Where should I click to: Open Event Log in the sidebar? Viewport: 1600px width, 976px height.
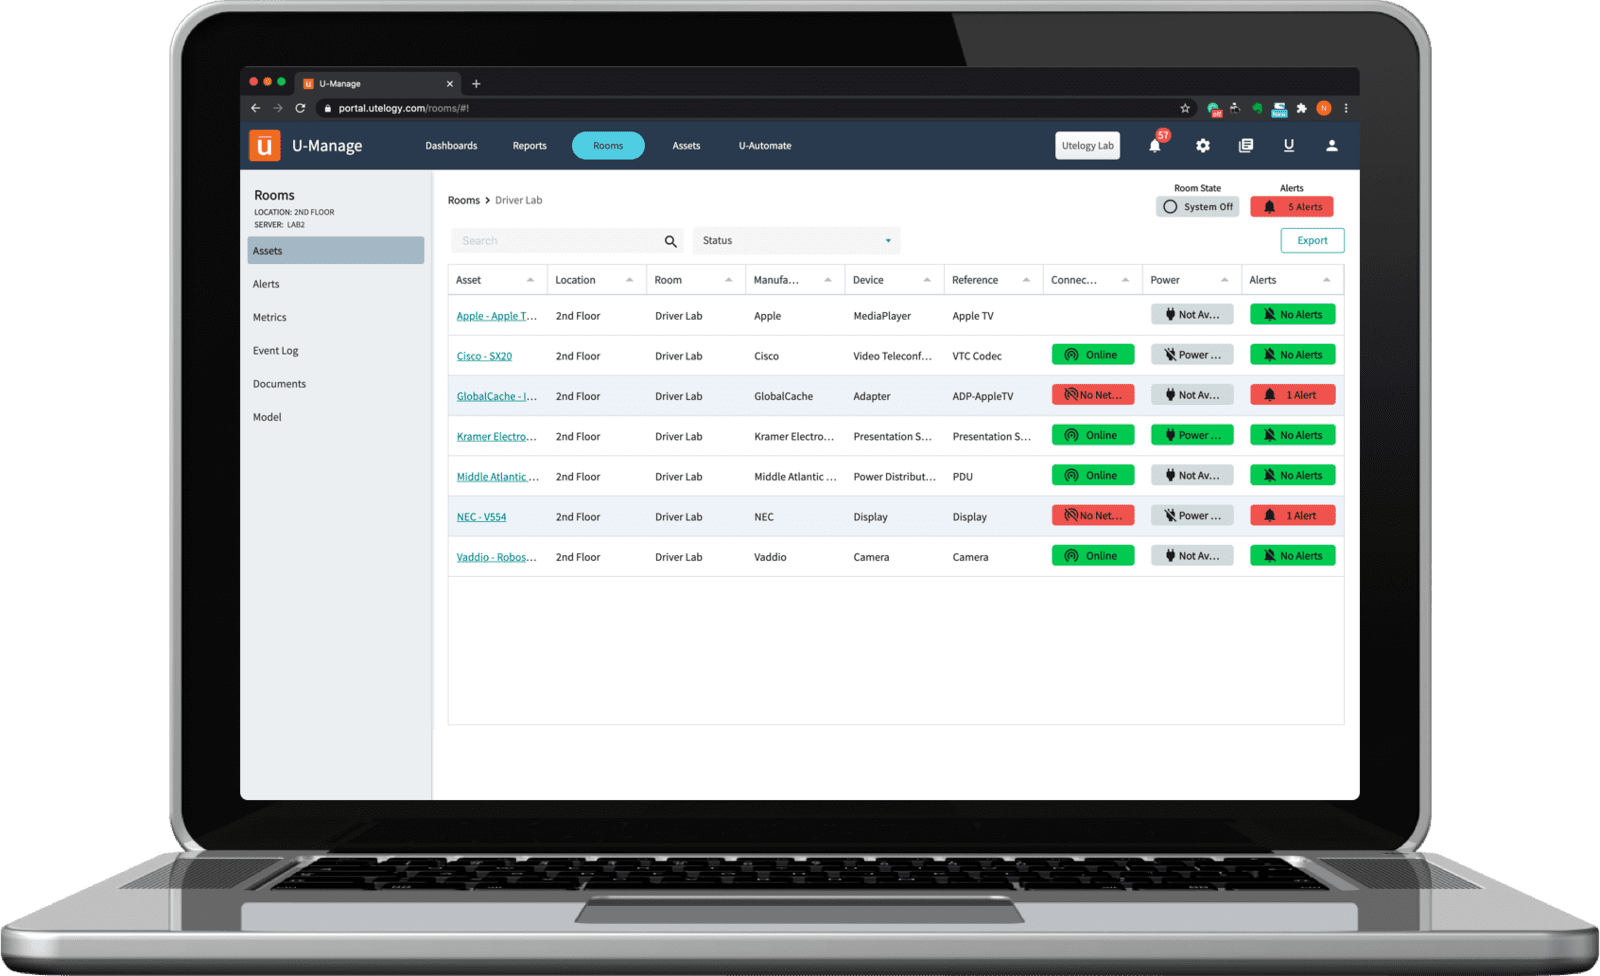point(275,351)
